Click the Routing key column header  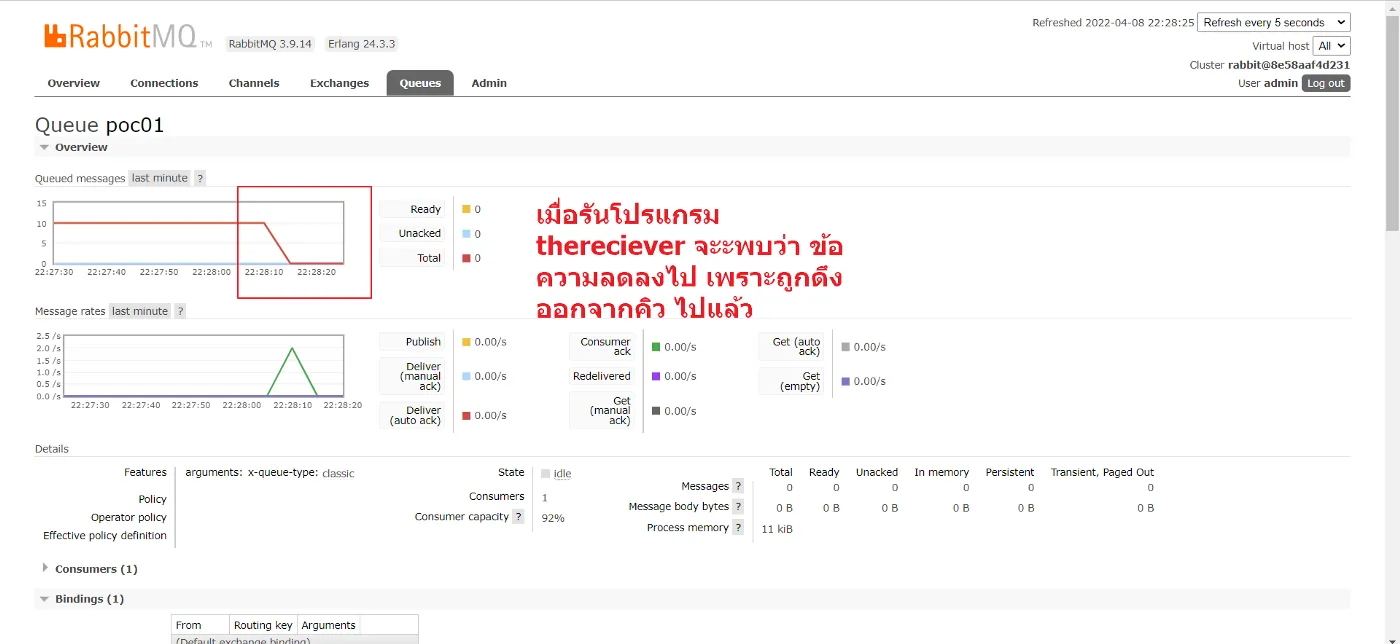coord(263,625)
